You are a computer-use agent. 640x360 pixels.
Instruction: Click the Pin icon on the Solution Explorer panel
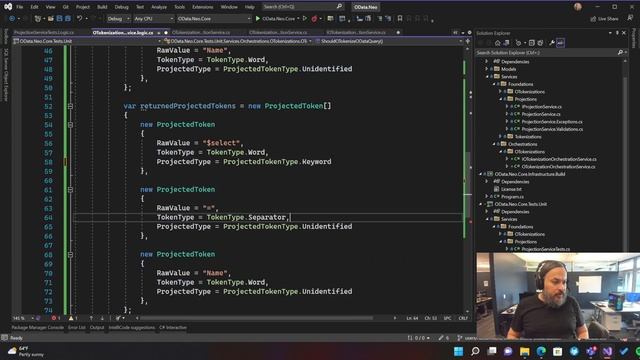click(617, 33)
